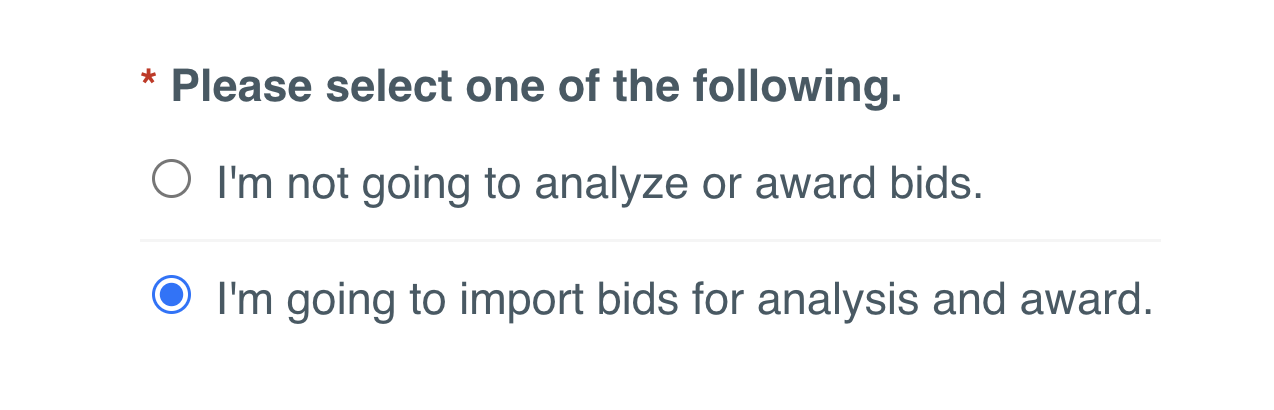Select the "I'm not going to analyze or award bids" radio button
Viewport: 1274px width, 410px height.
[171, 181]
